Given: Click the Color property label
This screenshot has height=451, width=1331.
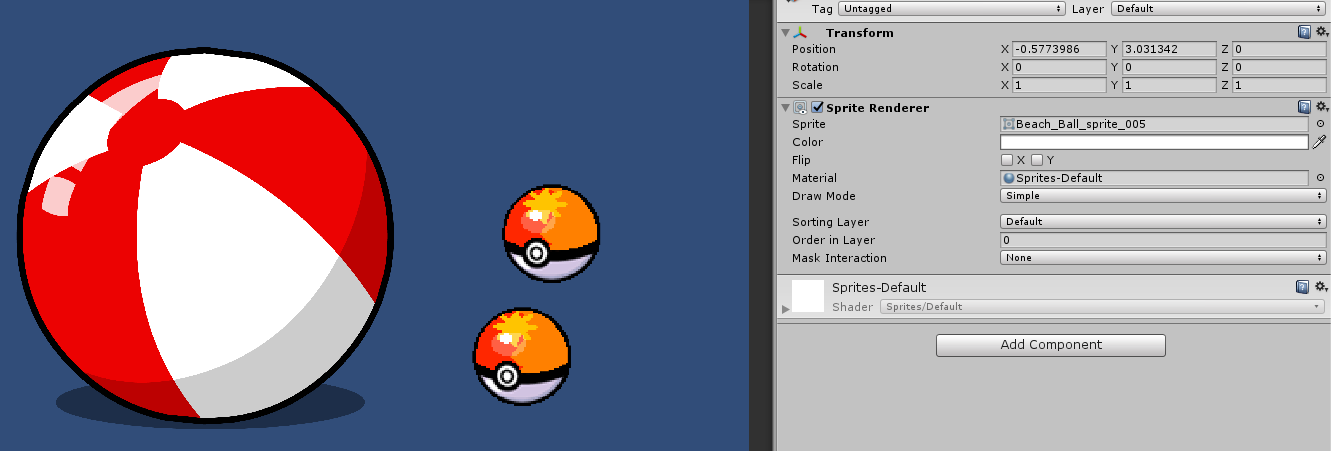Looking at the screenshot, I should coord(807,142).
